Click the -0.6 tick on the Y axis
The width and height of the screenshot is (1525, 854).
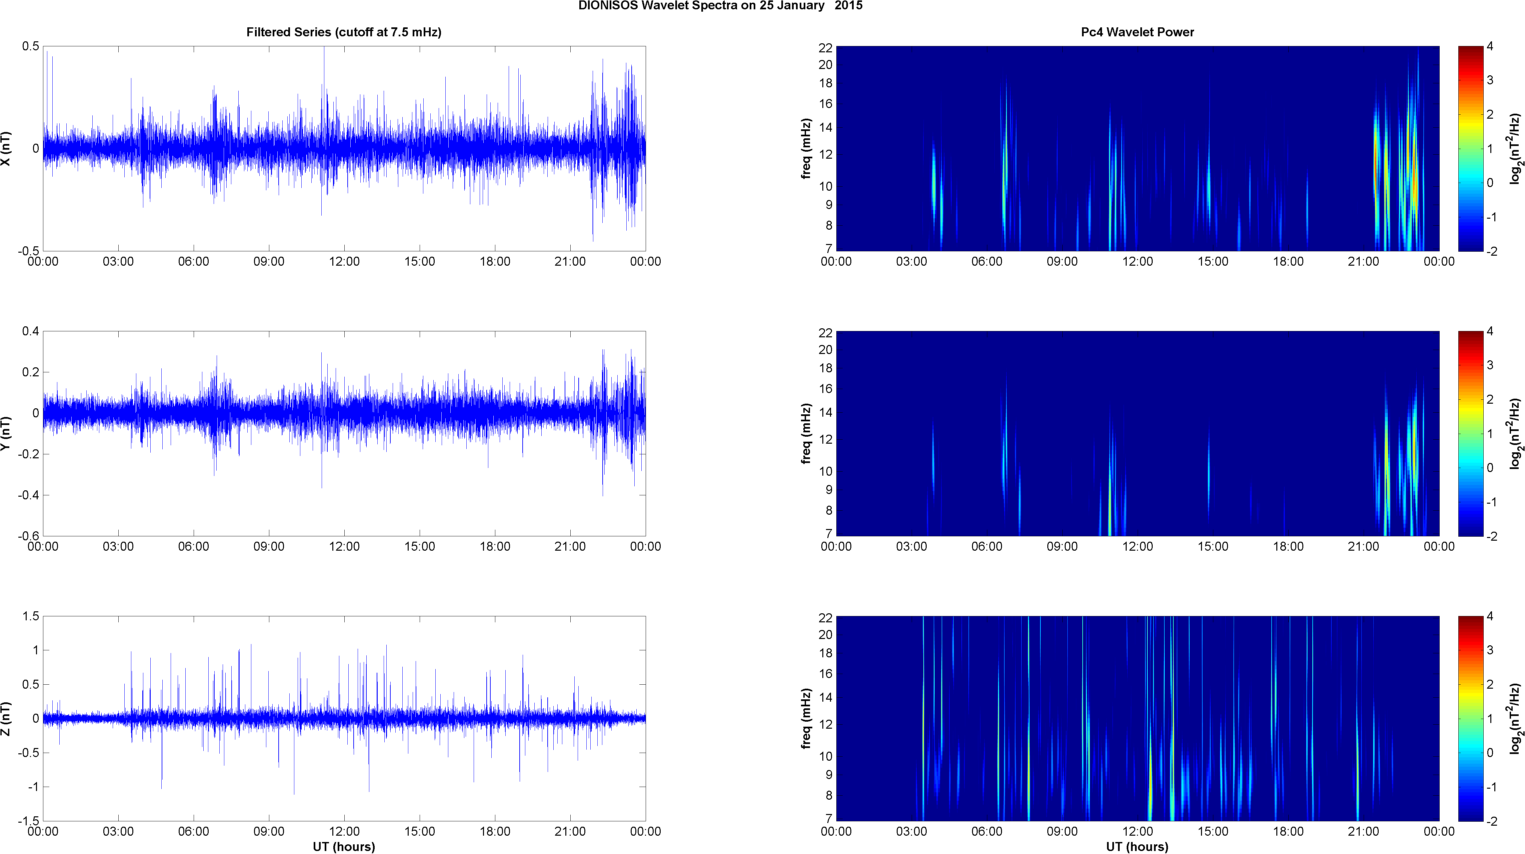28,536
